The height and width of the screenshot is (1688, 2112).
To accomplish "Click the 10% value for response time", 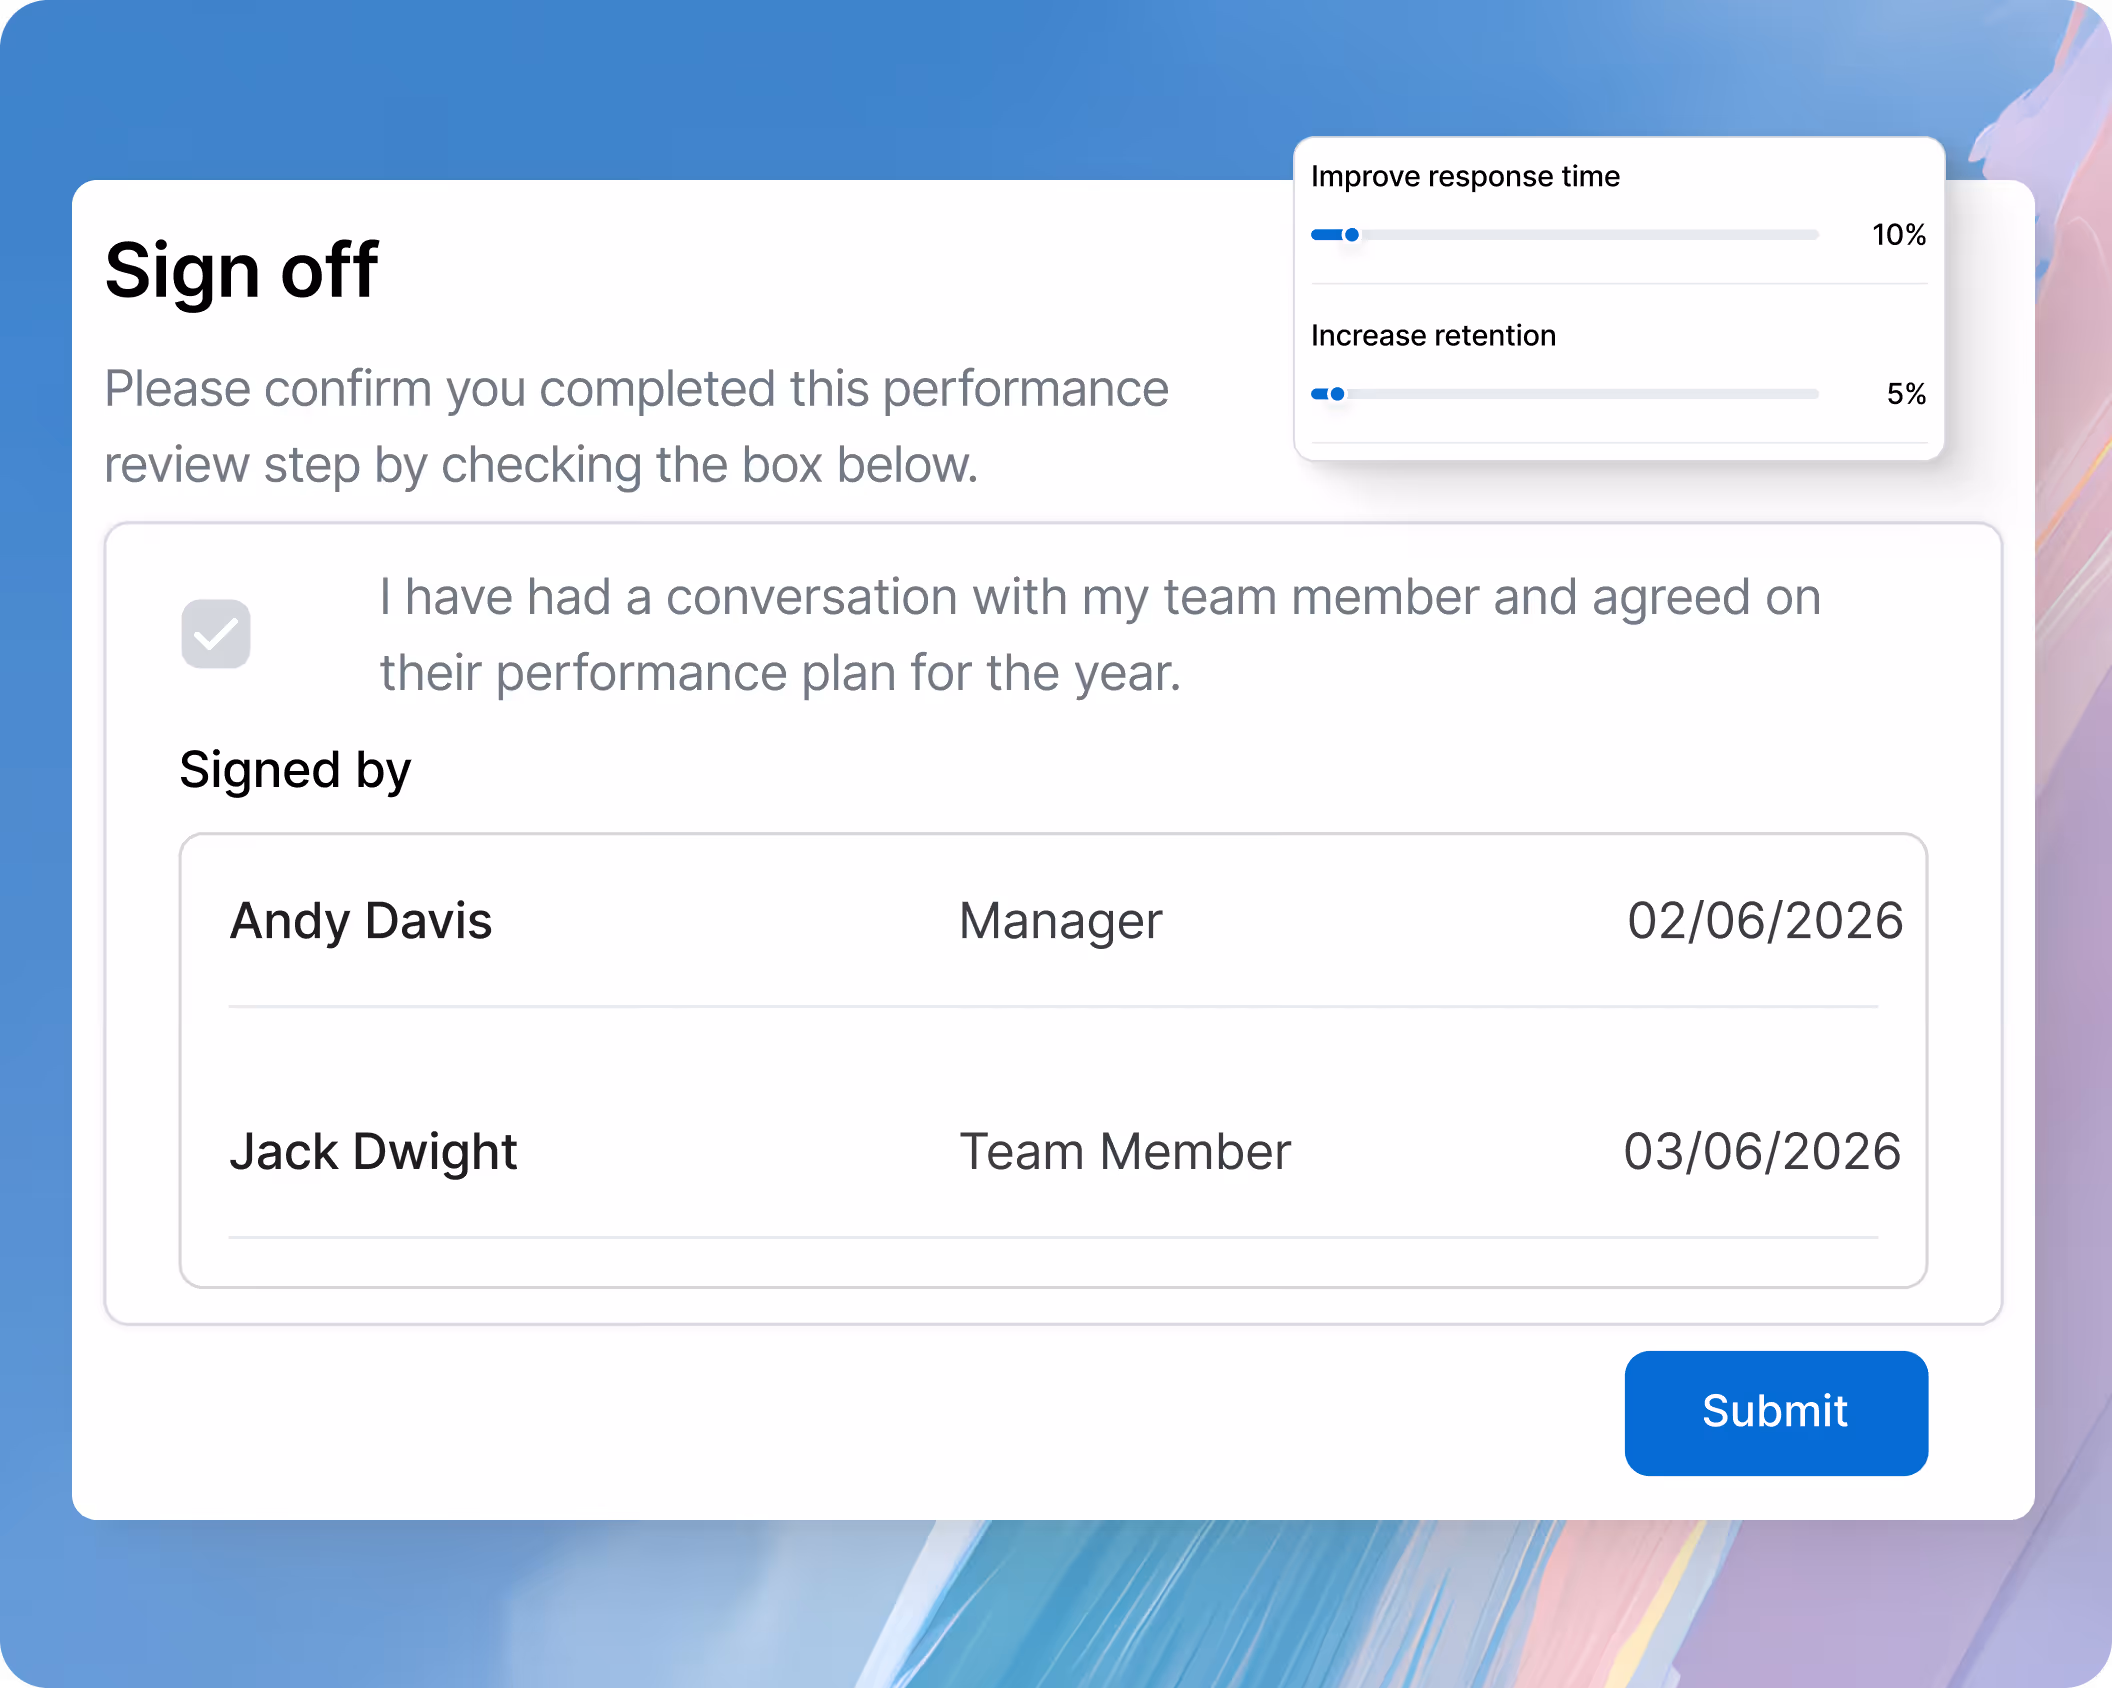I will [1899, 235].
